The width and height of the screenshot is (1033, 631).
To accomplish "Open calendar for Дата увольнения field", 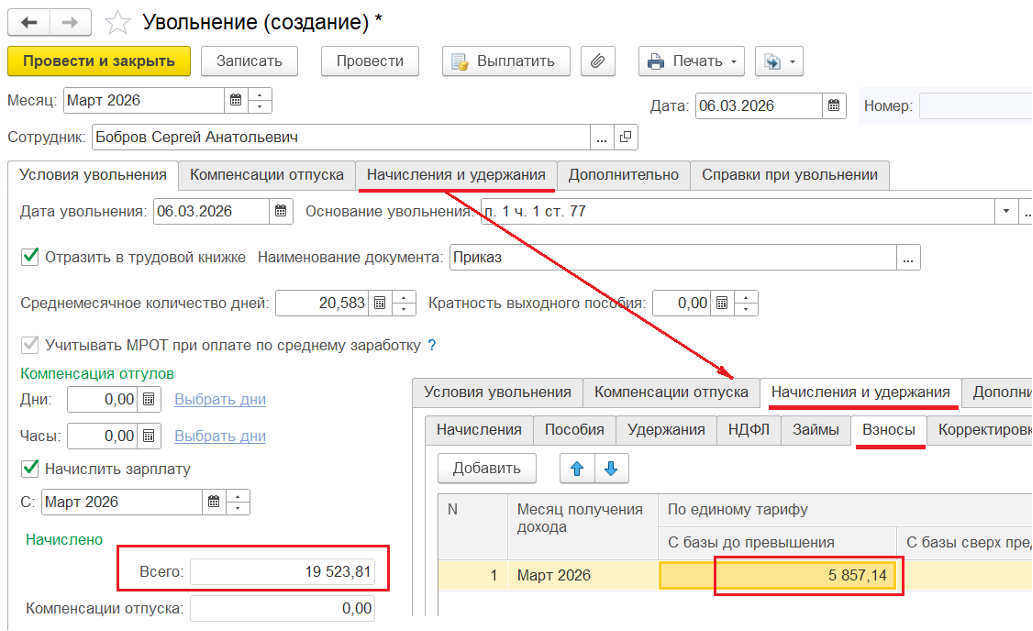I will (x=281, y=211).
